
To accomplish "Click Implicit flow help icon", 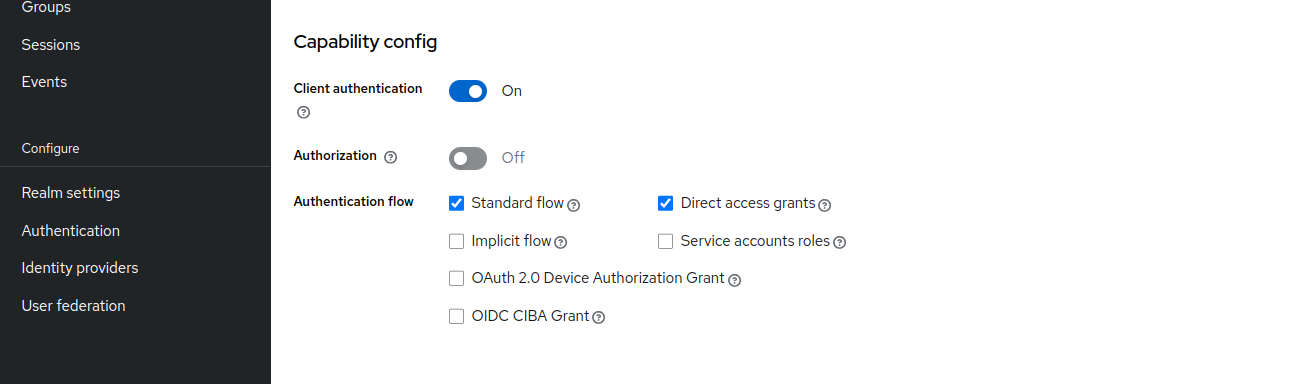I will coord(561,242).
